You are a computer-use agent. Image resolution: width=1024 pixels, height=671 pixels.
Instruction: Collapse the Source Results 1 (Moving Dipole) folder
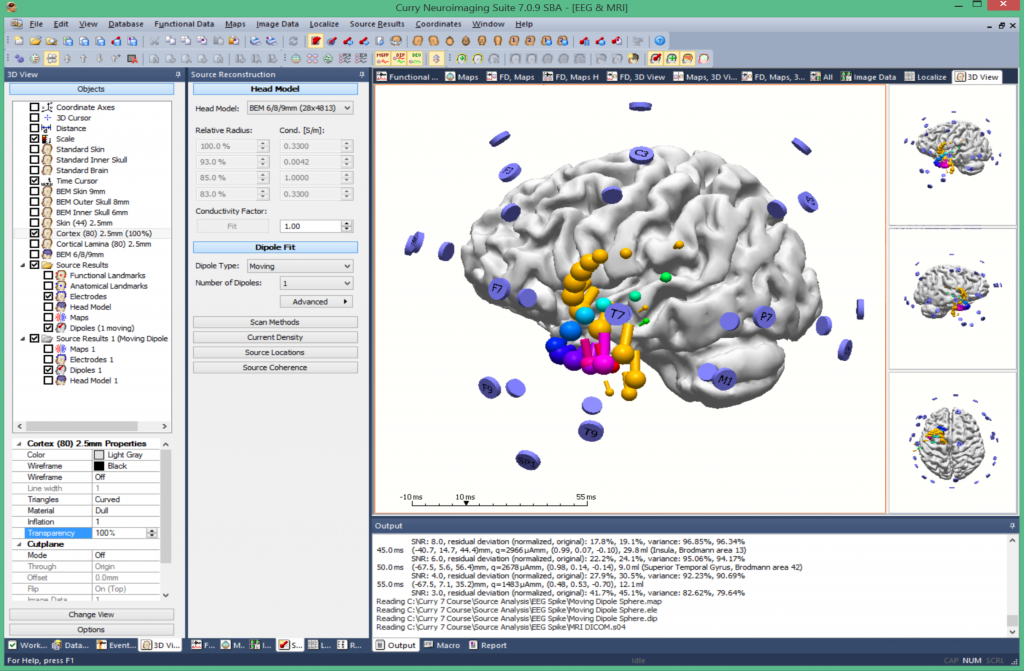23,338
